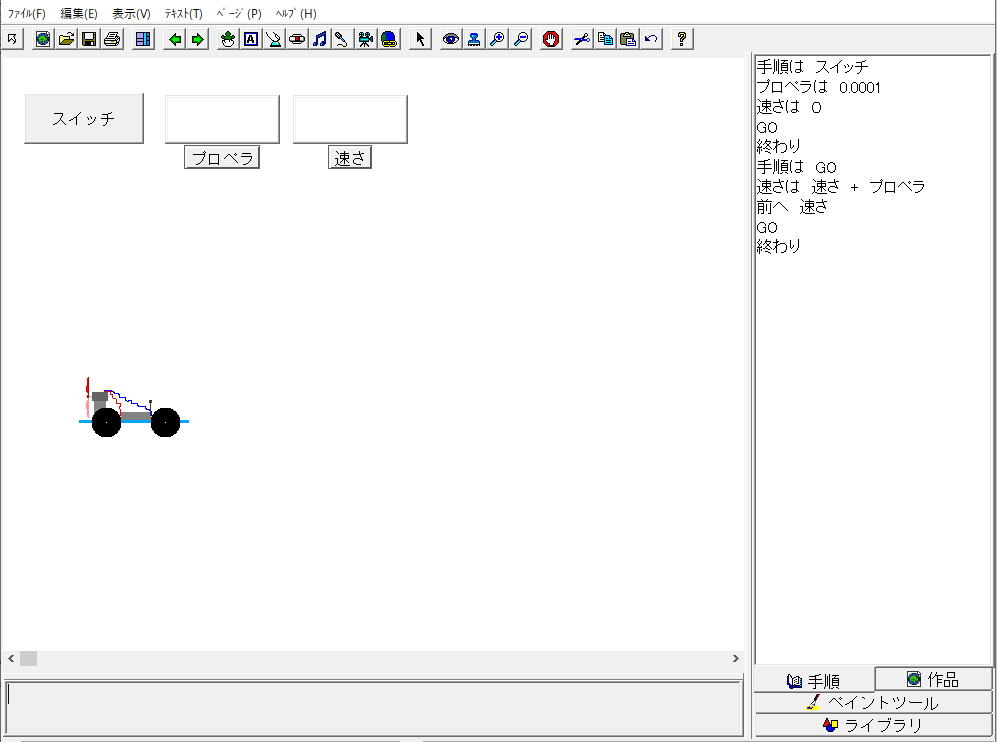Click the scissors cut icon

(582, 39)
